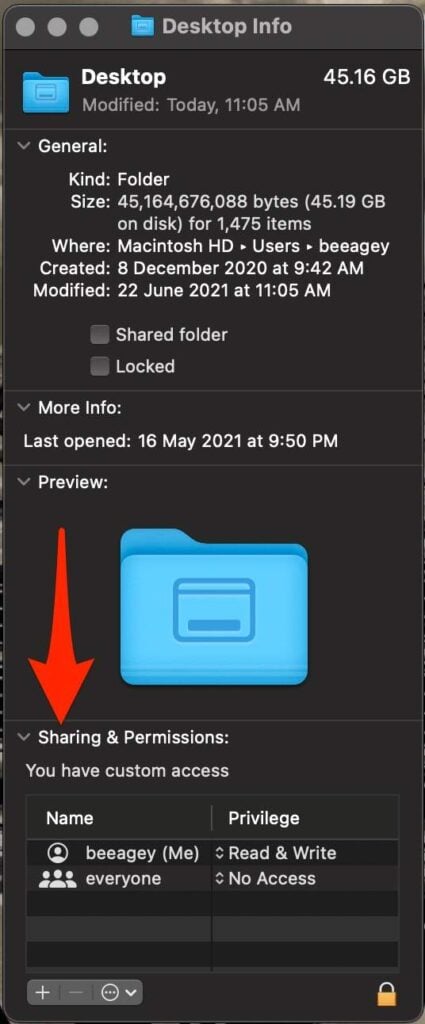The width and height of the screenshot is (425, 1024).
Task: Click the Name column header
Action: [69, 818]
